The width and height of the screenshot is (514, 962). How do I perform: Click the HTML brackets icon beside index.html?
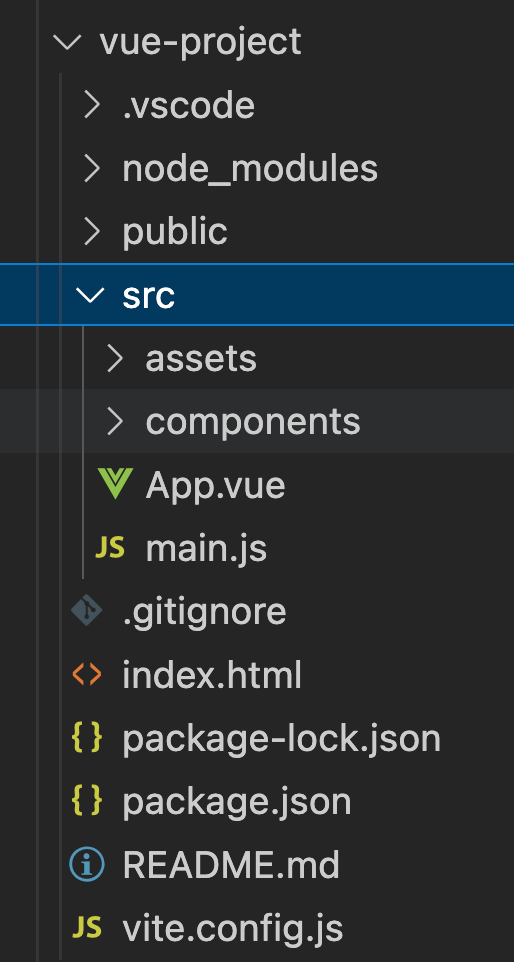tap(87, 674)
